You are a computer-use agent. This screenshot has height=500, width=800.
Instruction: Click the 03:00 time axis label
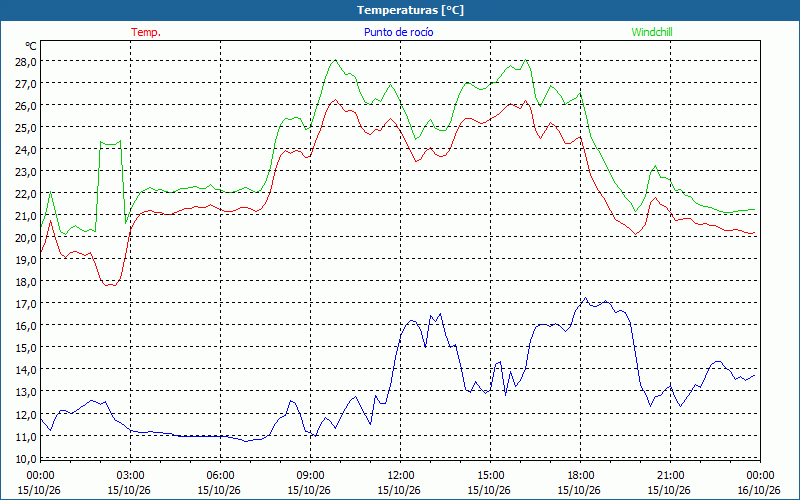130,476
